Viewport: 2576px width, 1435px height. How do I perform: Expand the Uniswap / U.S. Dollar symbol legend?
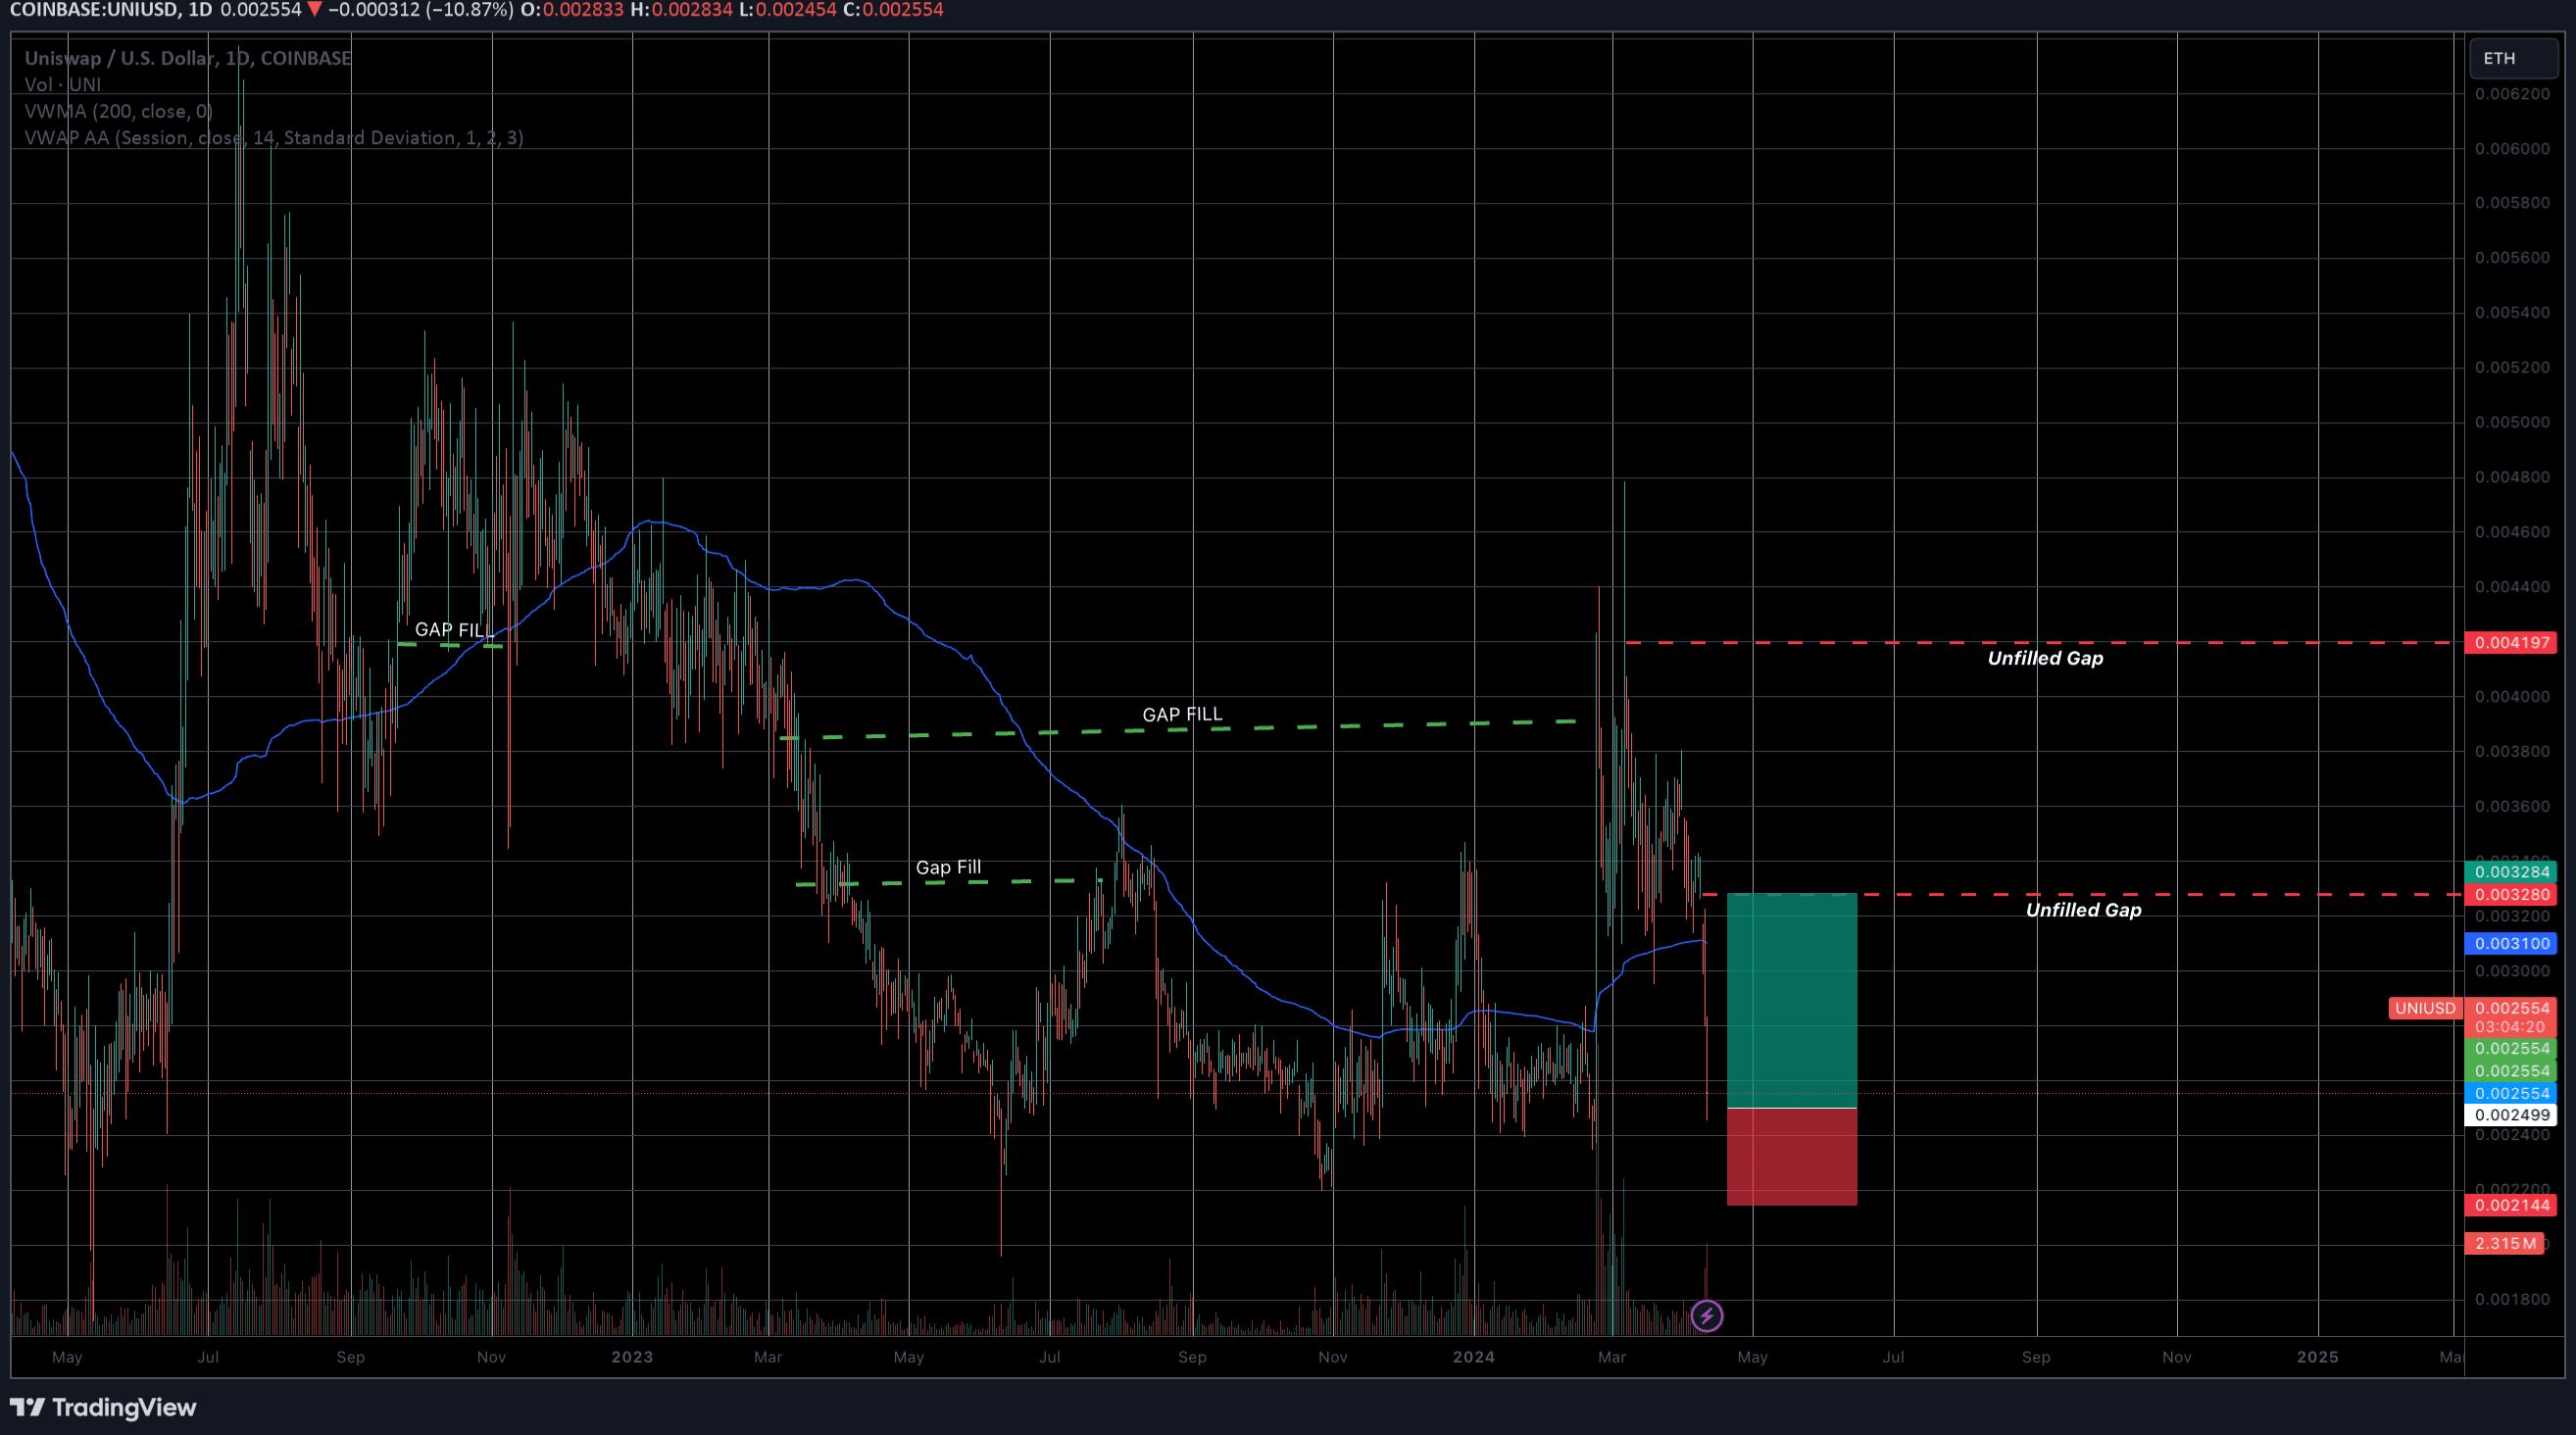120,58
